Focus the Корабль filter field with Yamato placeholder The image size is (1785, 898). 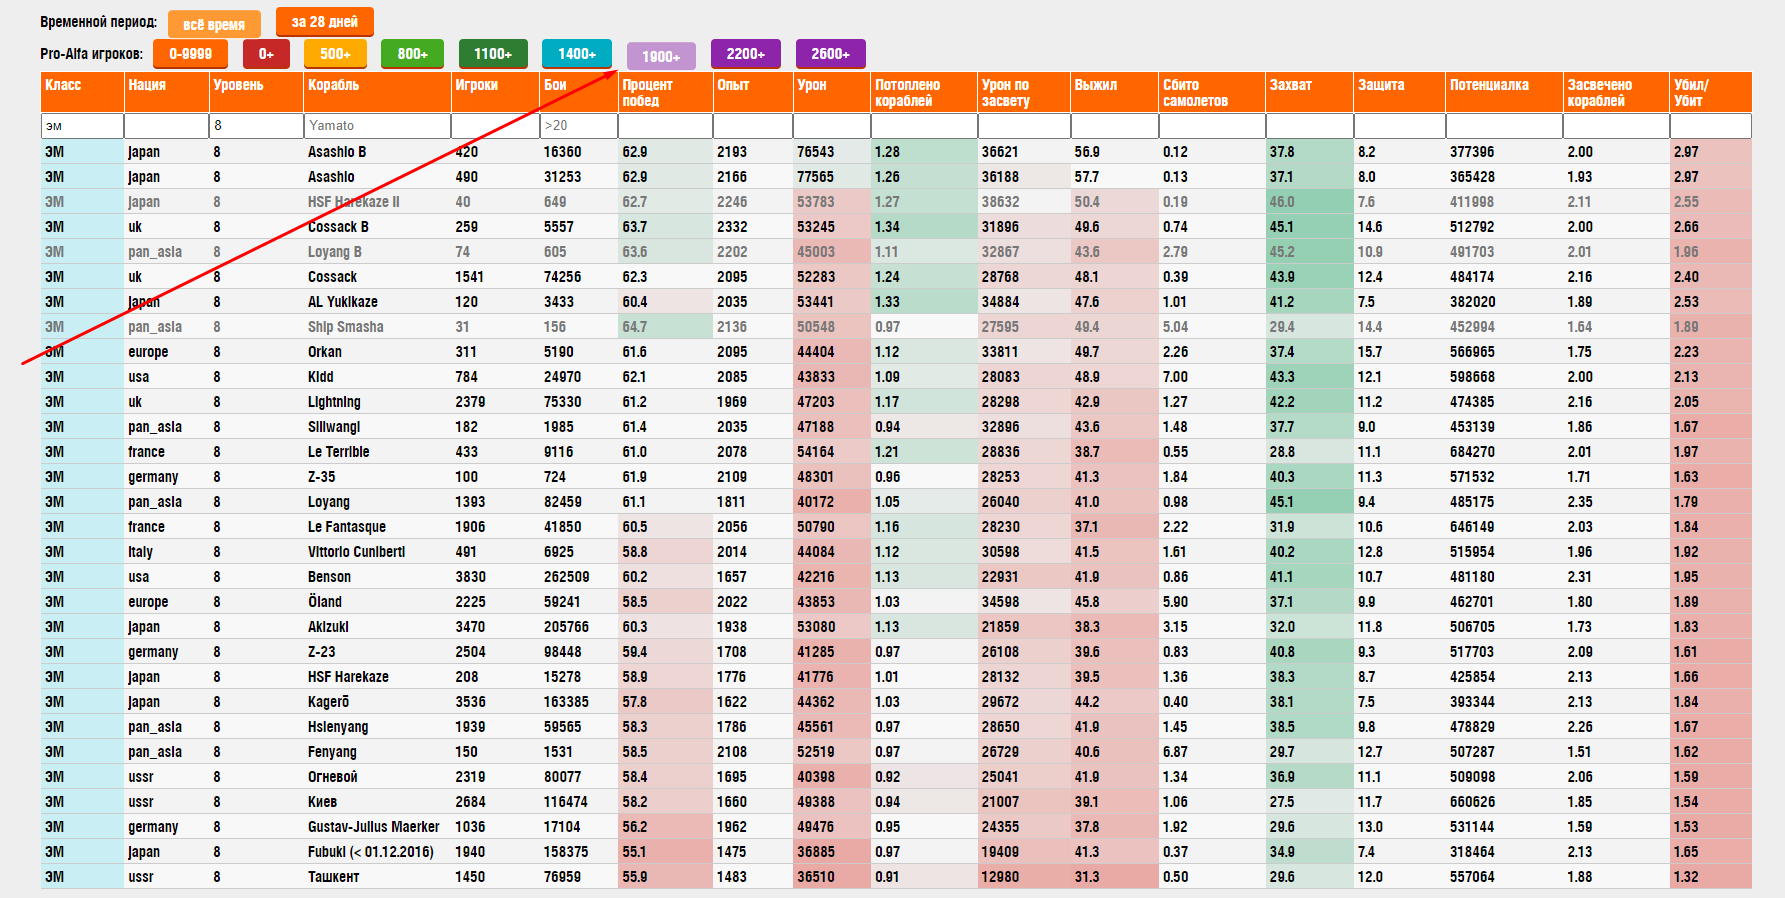pos(377,126)
